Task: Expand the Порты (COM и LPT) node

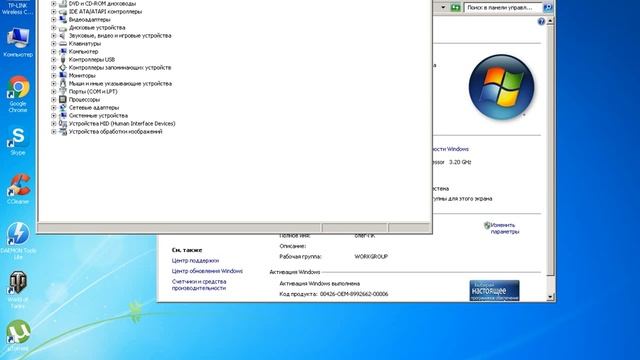Action: point(53,91)
